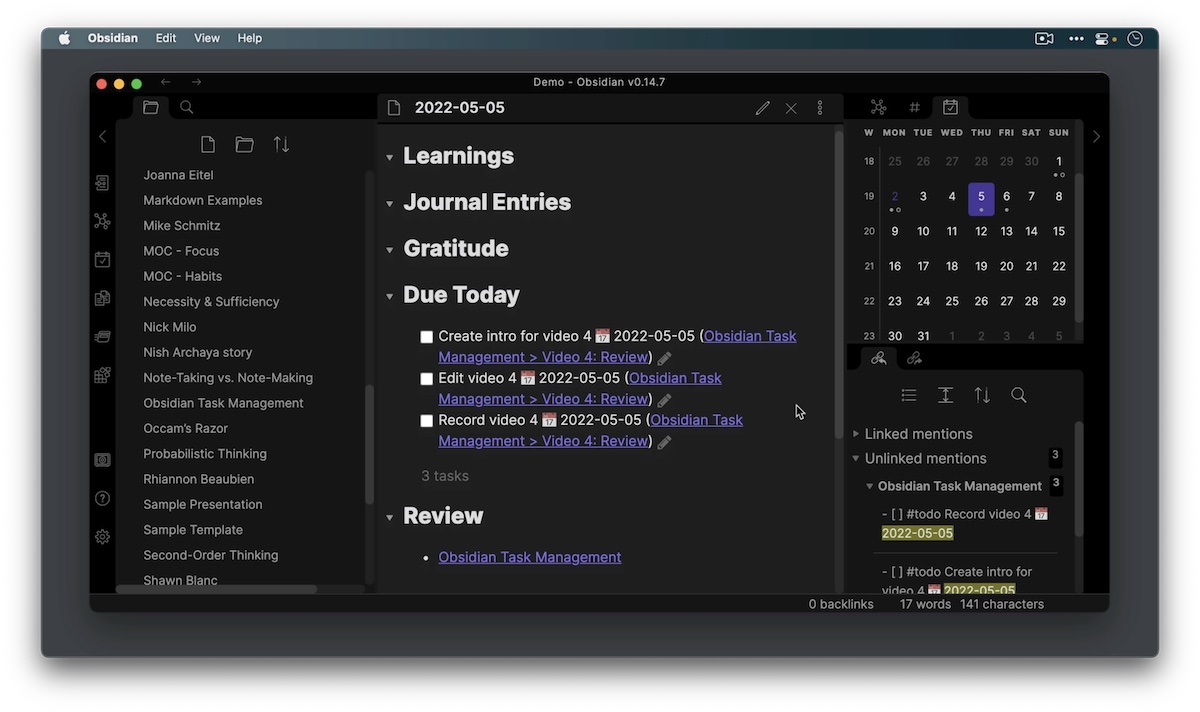The height and width of the screenshot is (712, 1200).
Task: Check off the Record video 4 task
Action: coord(427,421)
